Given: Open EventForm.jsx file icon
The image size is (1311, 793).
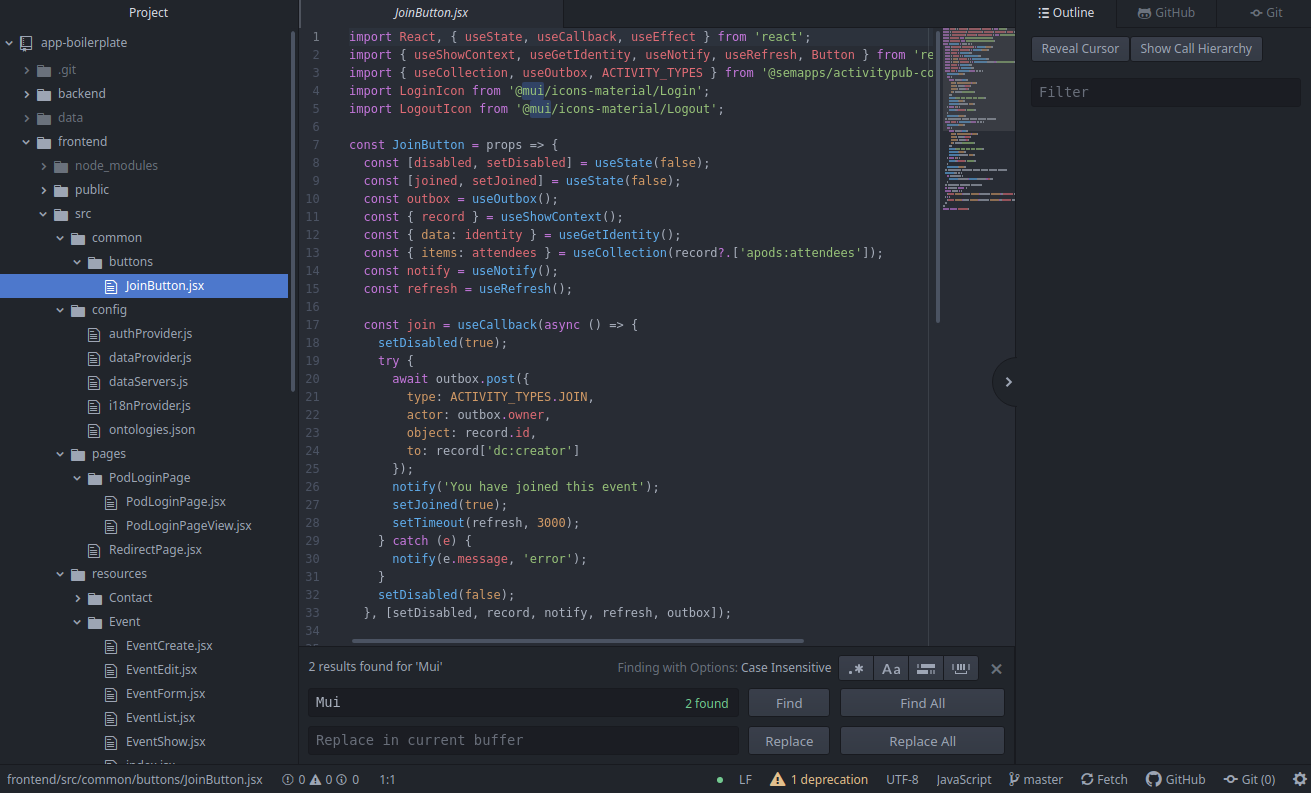Looking at the screenshot, I should [112, 694].
